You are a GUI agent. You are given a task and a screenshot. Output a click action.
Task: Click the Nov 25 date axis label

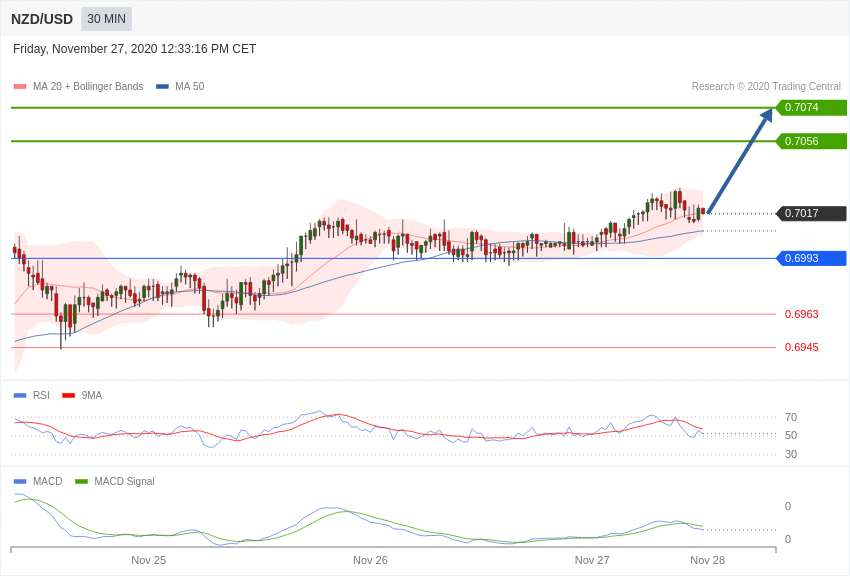pyautogui.click(x=149, y=560)
